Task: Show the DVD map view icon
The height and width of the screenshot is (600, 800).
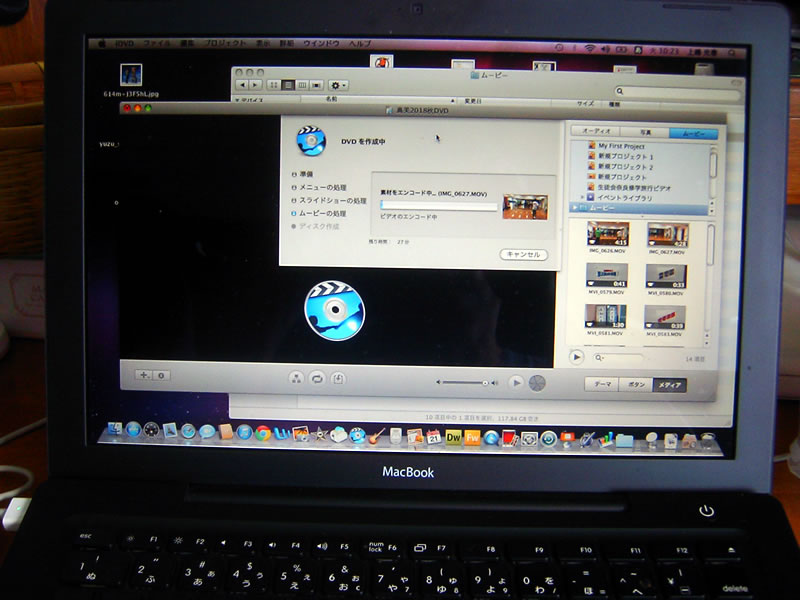Action: click(x=296, y=378)
